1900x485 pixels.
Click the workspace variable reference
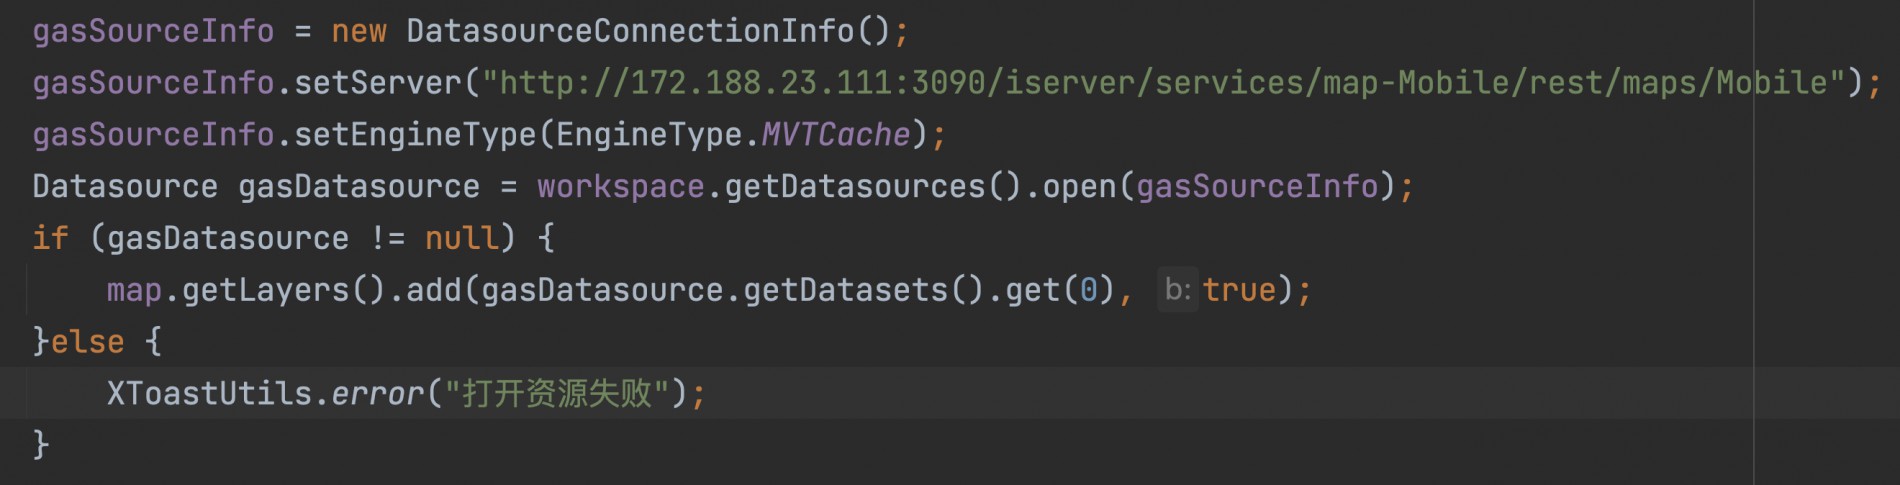pyautogui.click(x=620, y=187)
